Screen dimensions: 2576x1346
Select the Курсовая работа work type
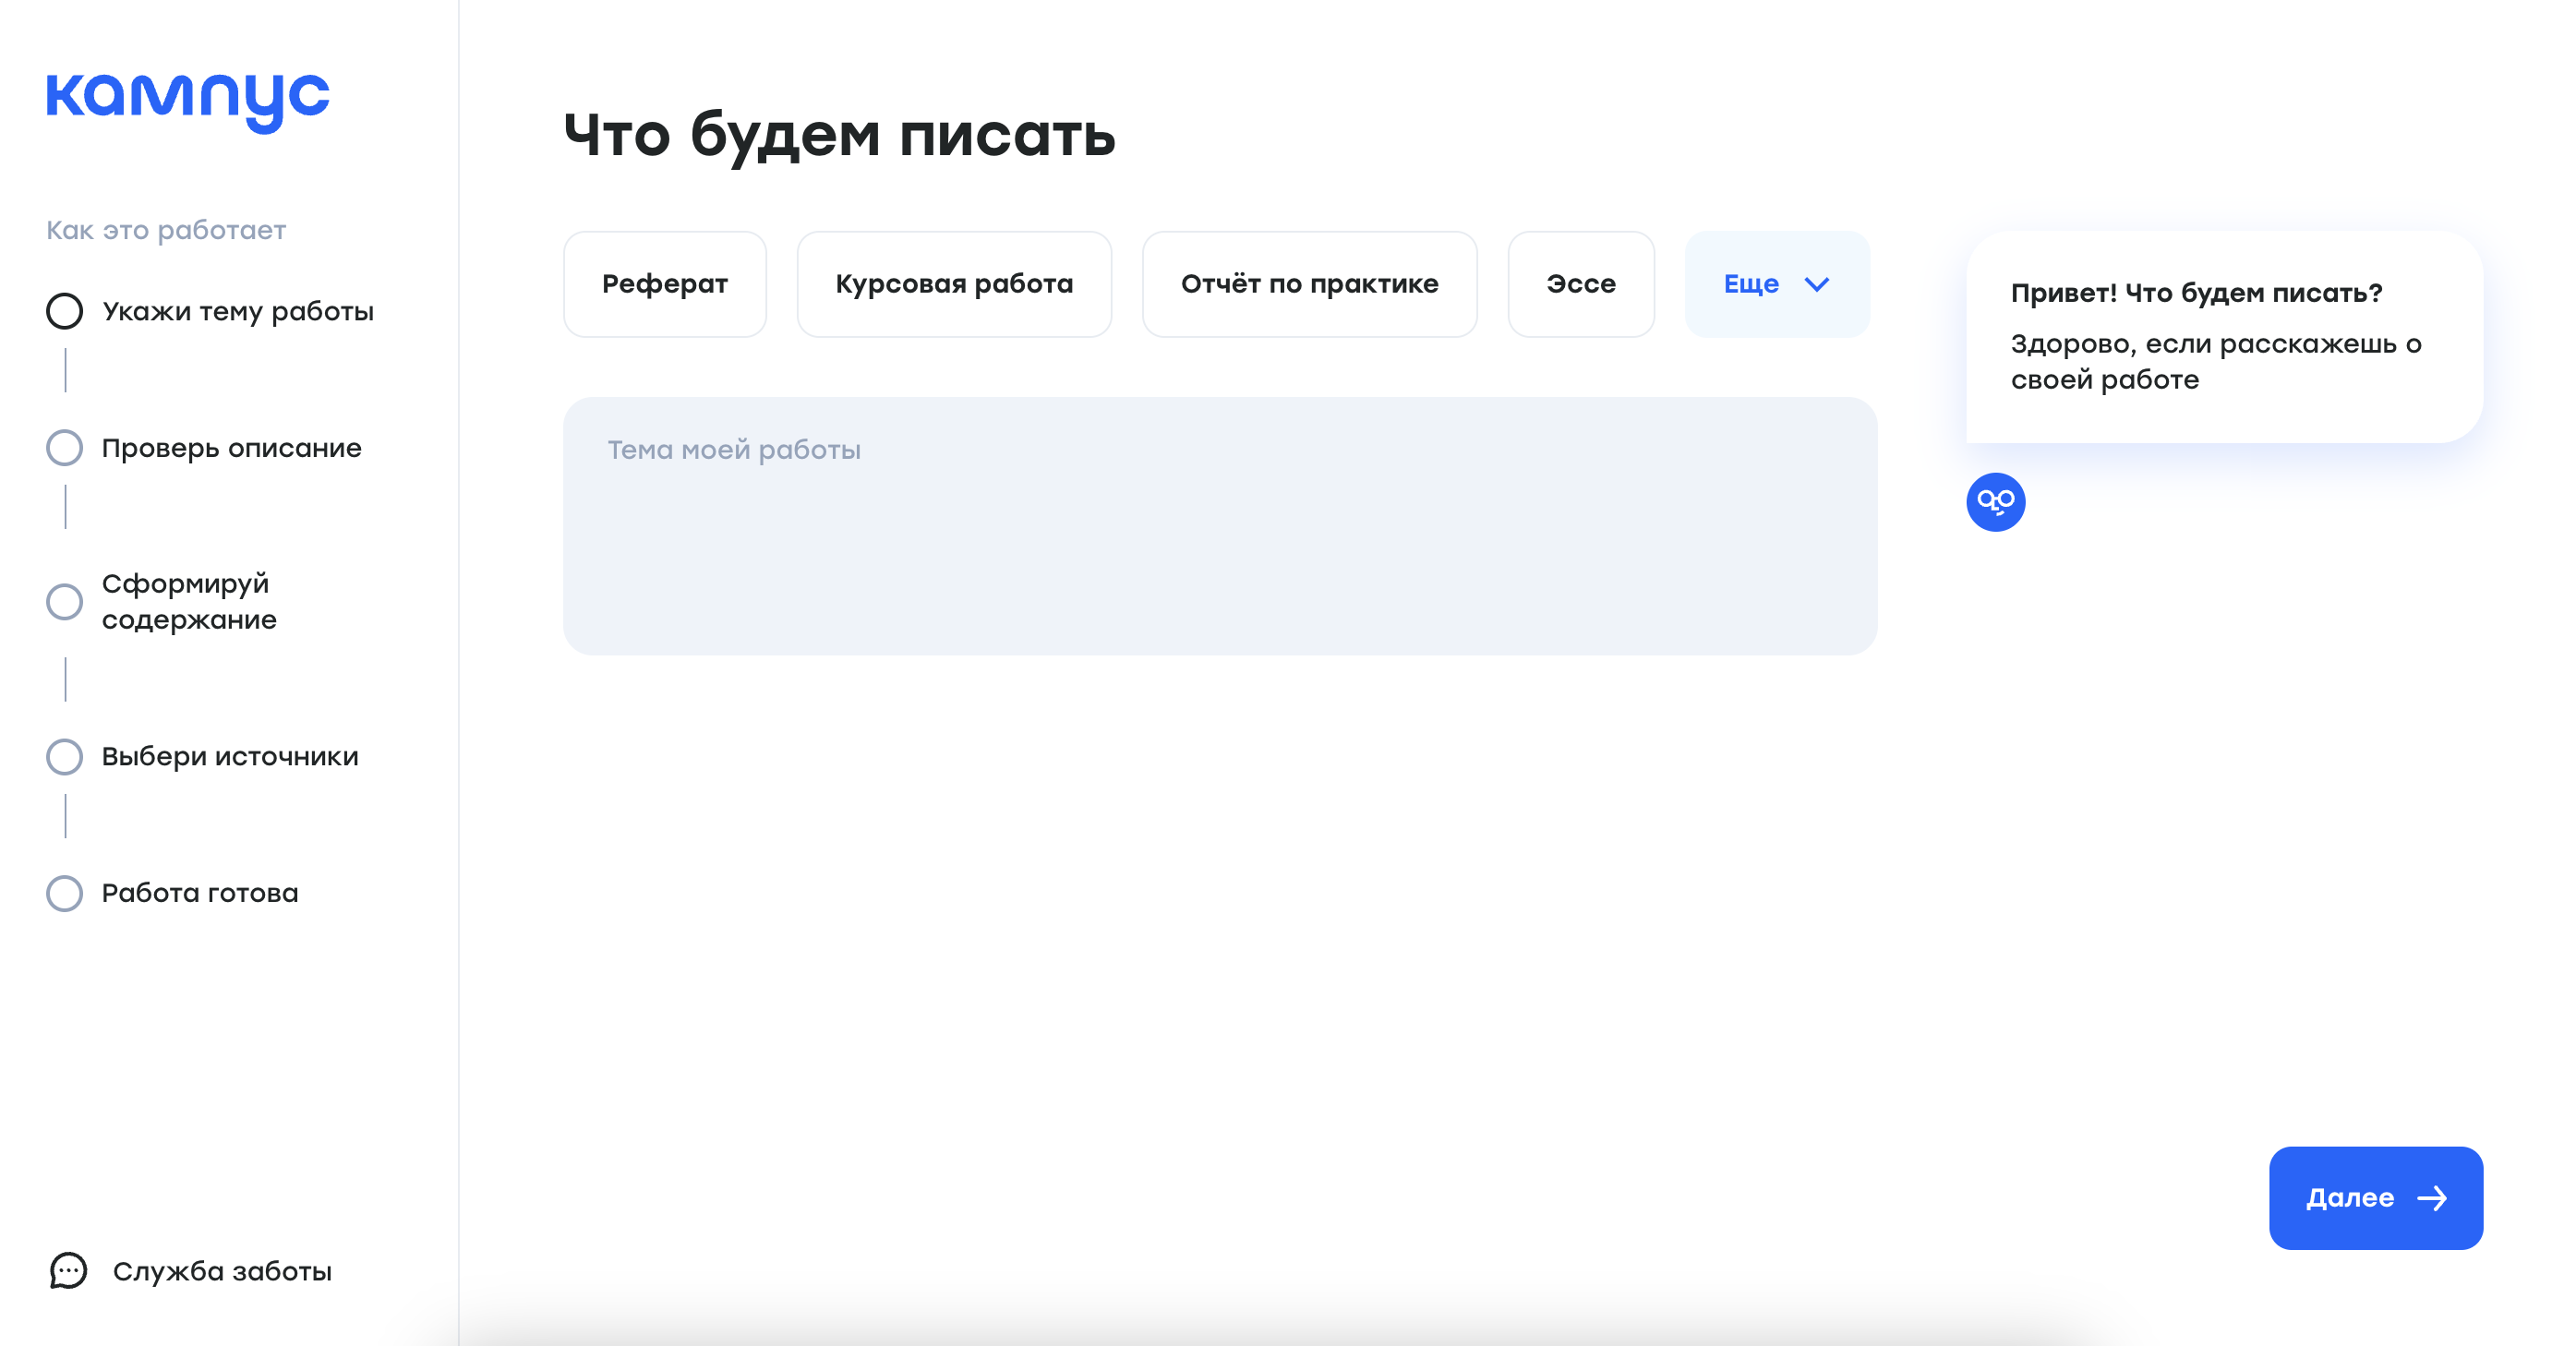[x=953, y=284]
